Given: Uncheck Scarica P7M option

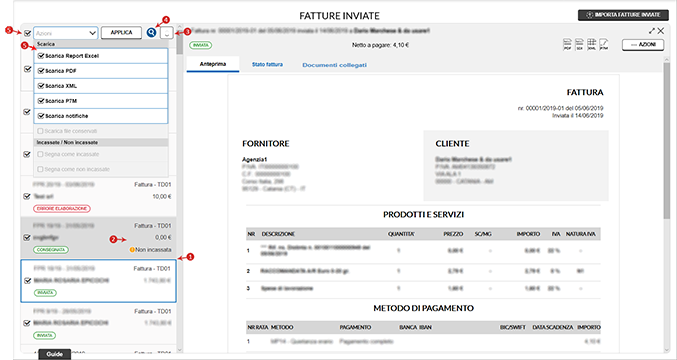Looking at the screenshot, I should point(41,101).
